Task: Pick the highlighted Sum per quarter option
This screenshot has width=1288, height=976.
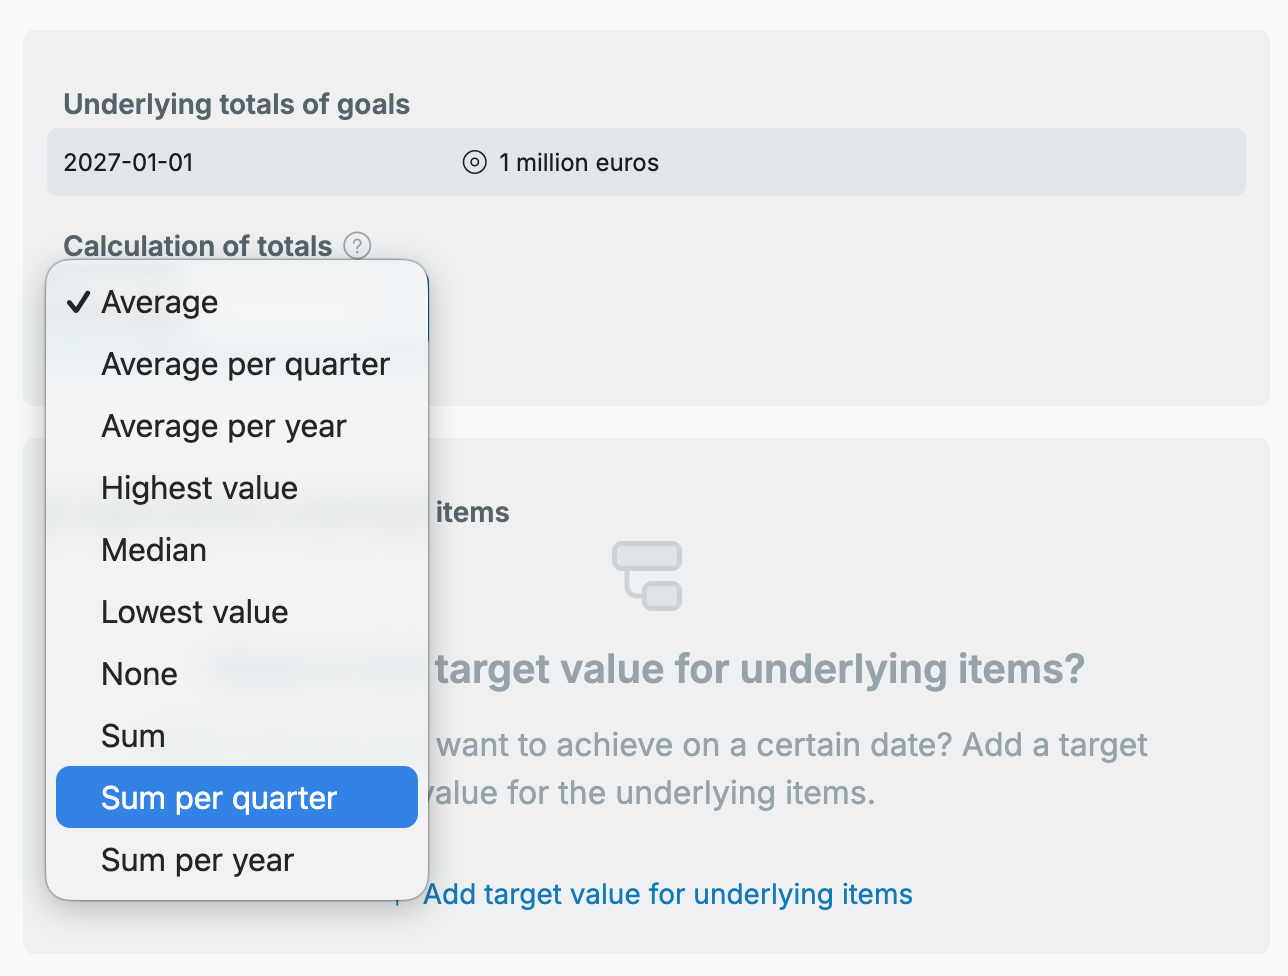Action: click(219, 798)
